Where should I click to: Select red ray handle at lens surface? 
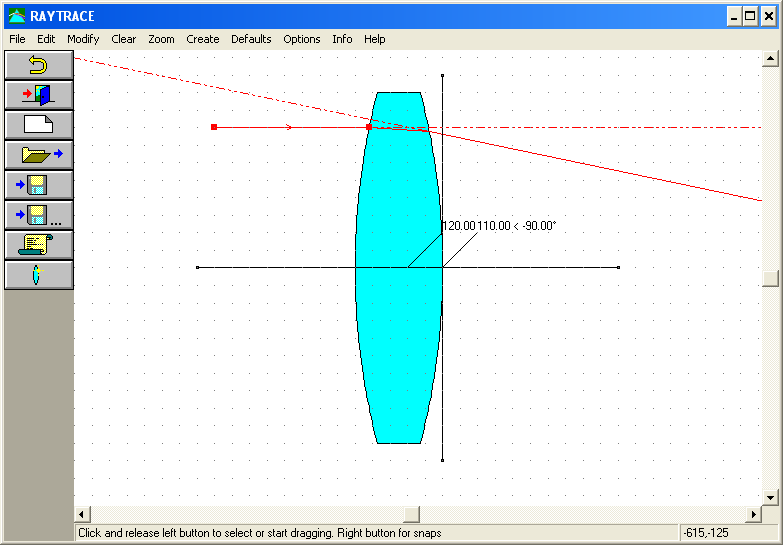[x=369, y=127]
